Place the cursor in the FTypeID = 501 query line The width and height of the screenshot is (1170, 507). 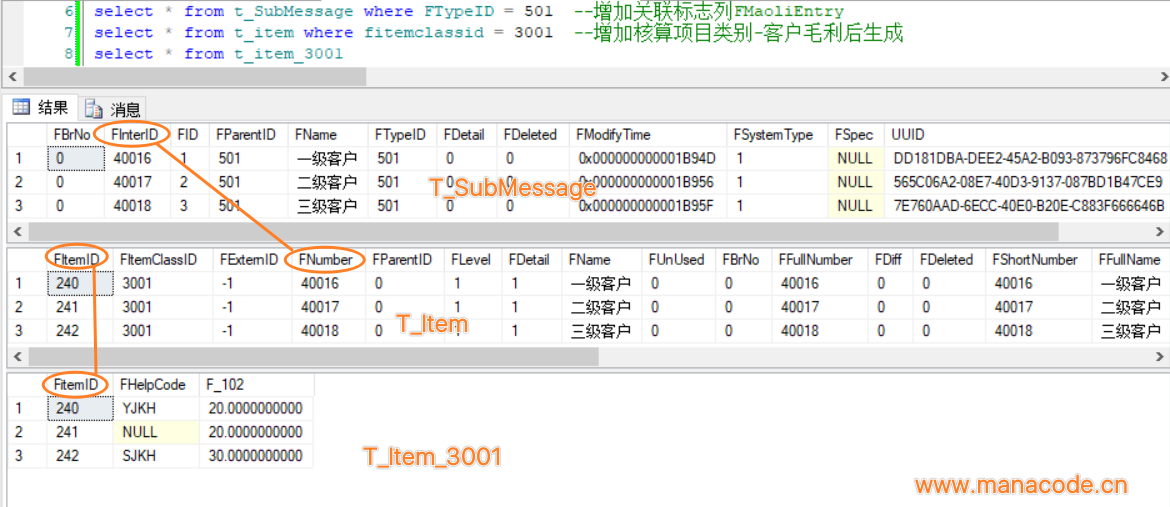click(x=469, y=11)
